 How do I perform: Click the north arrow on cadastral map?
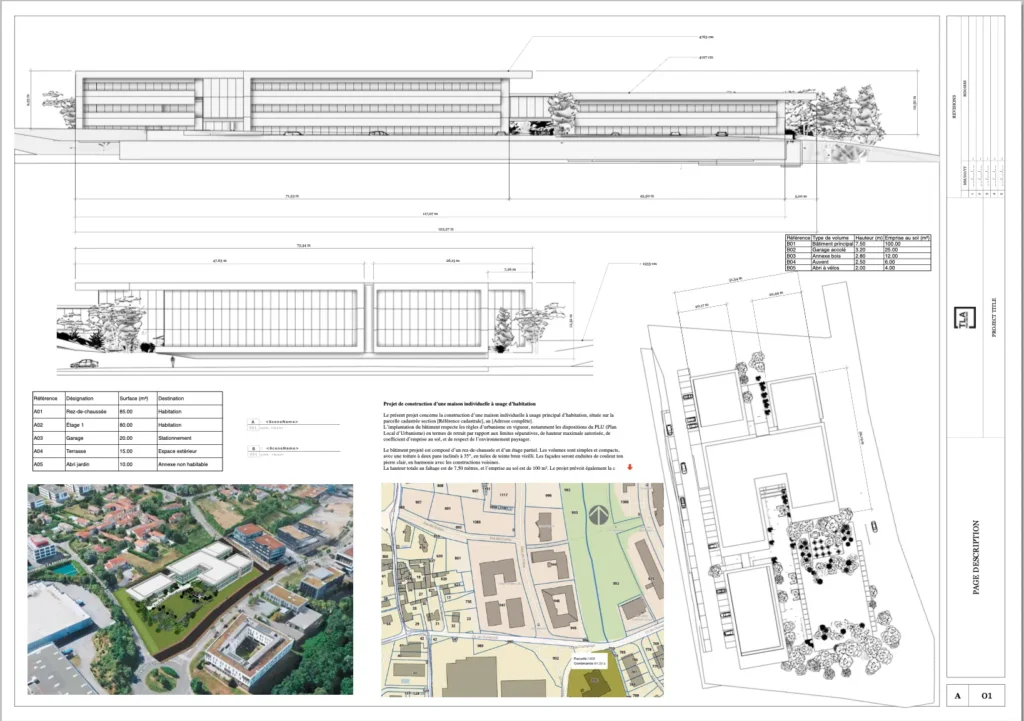pyautogui.click(x=599, y=515)
